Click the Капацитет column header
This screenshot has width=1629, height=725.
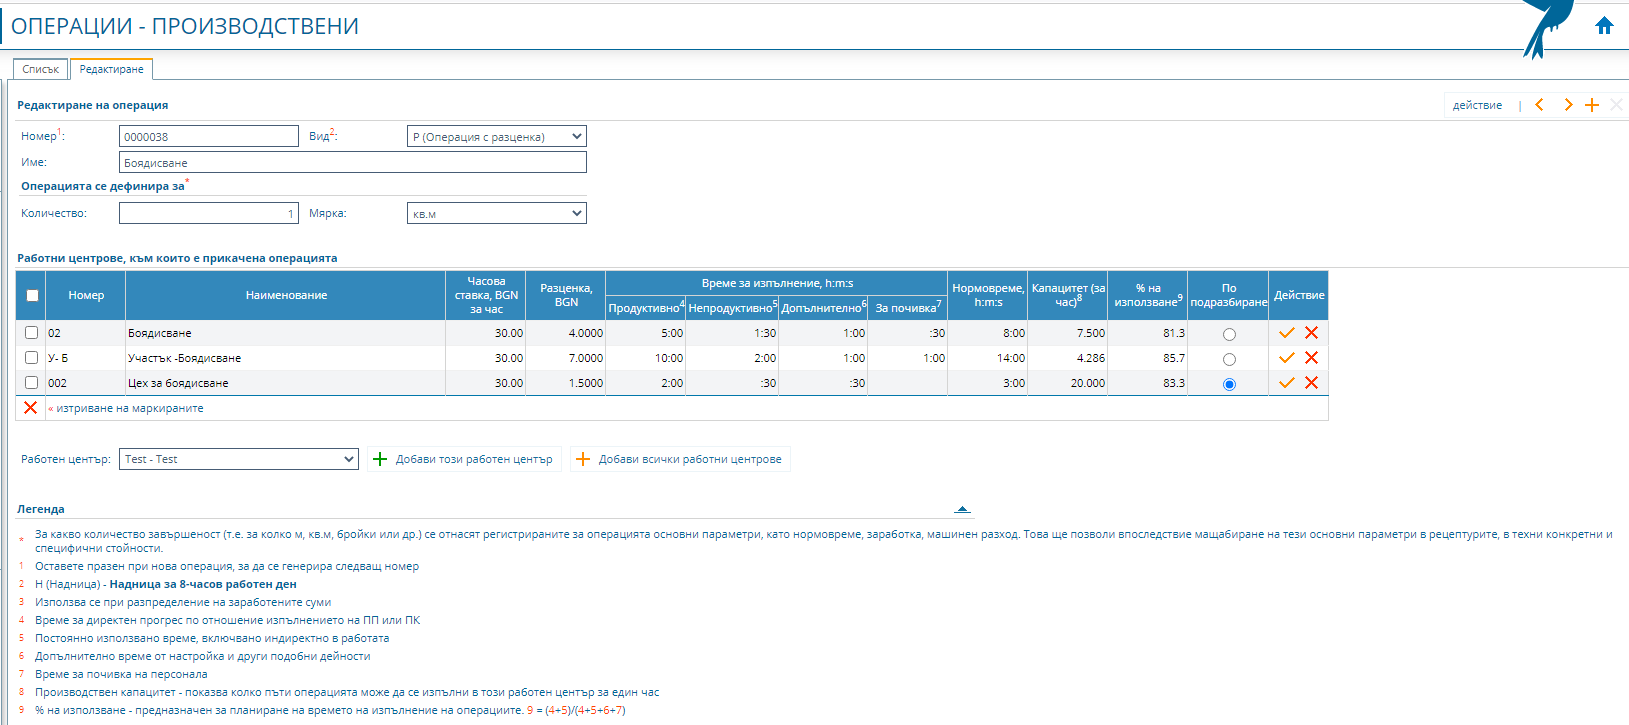(1068, 295)
